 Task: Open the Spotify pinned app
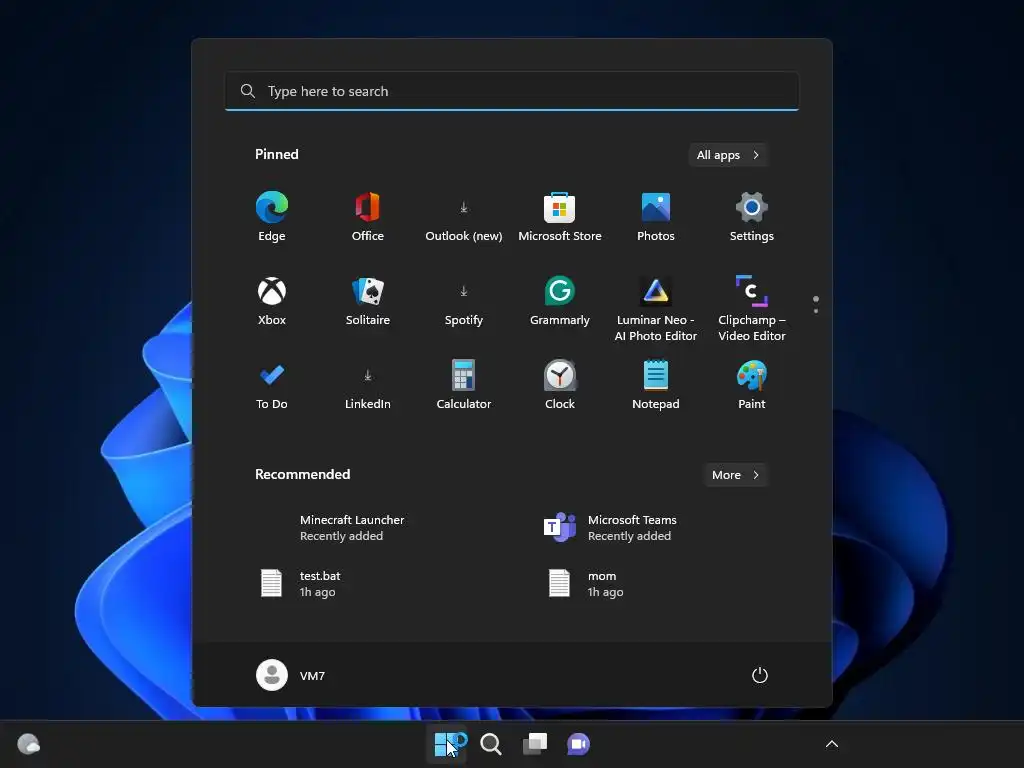point(464,301)
